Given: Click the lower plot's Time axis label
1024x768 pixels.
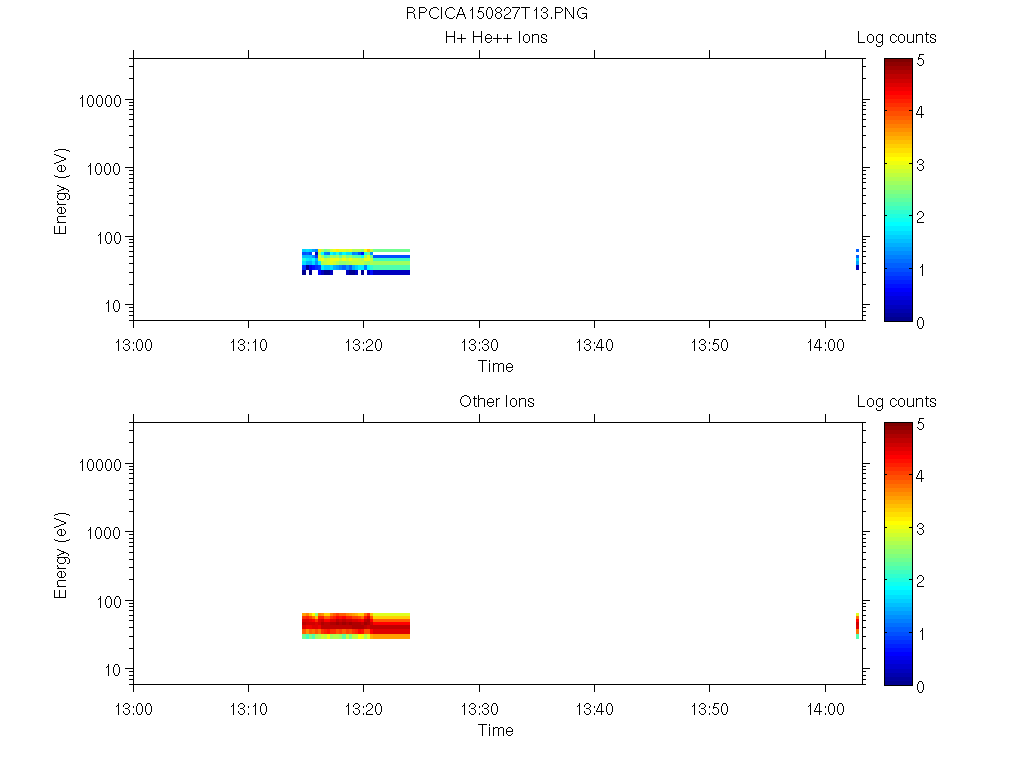Looking at the screenshot, I should point(496,730).
